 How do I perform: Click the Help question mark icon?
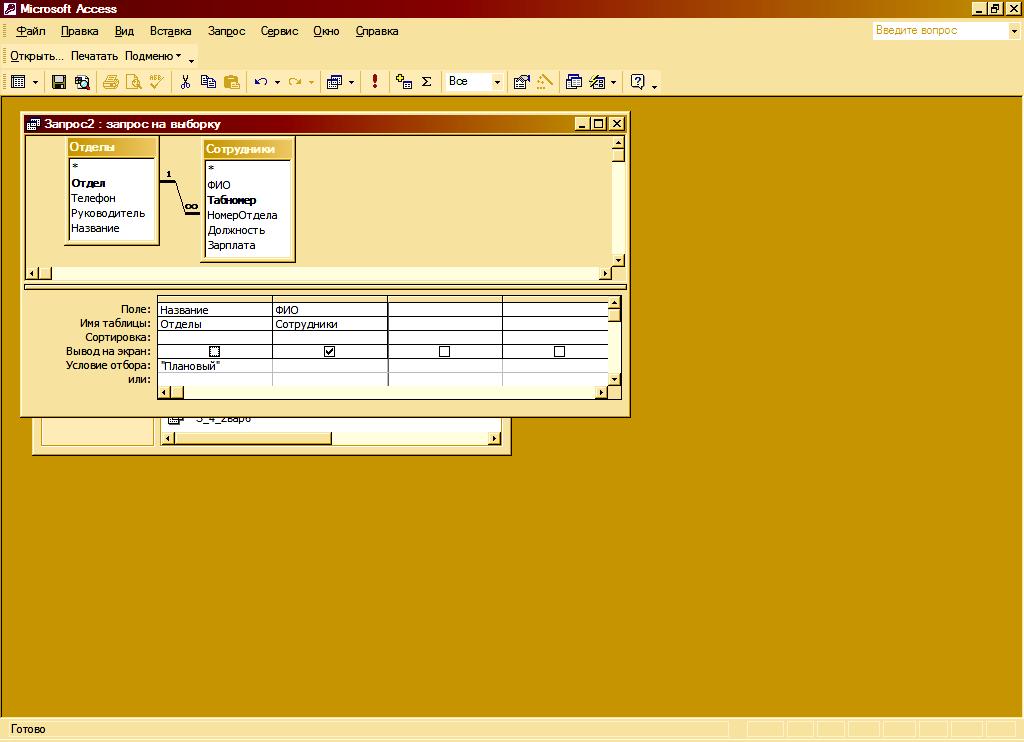point(637,82)
